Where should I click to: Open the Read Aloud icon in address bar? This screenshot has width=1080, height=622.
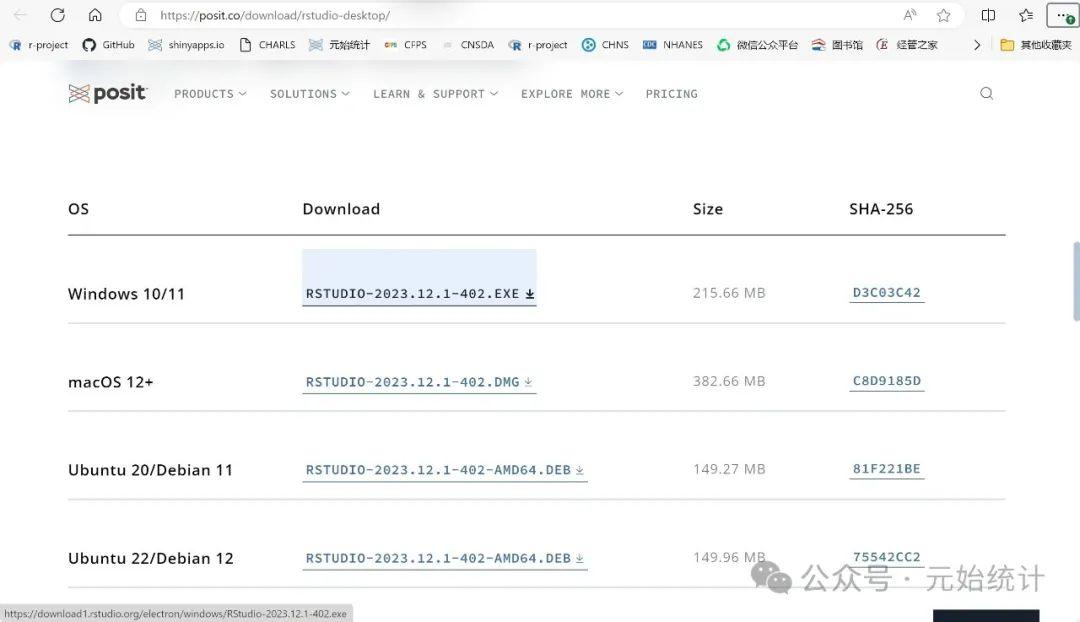[x=910, y=15]
